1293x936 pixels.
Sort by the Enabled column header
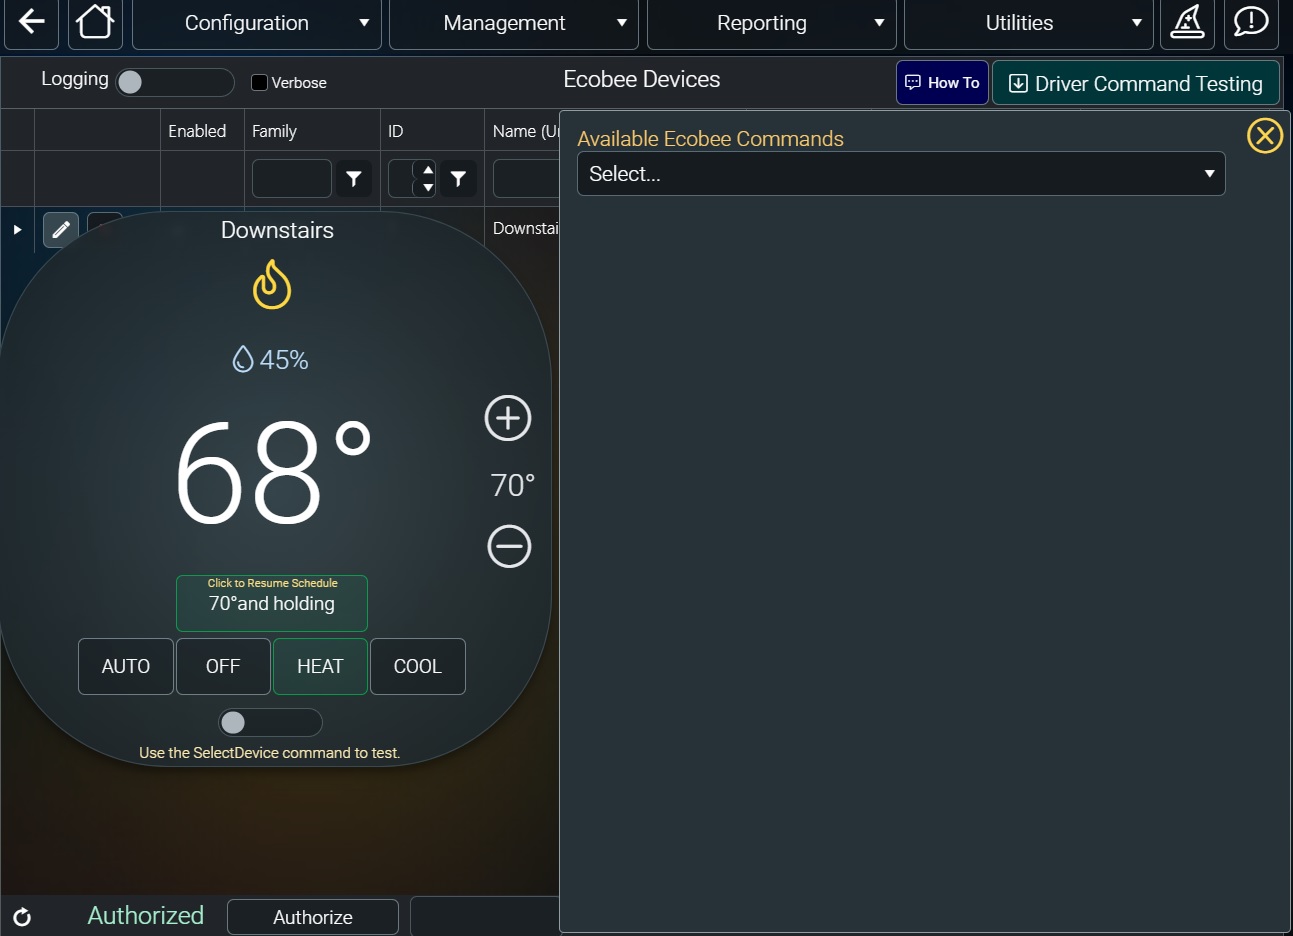197,131
